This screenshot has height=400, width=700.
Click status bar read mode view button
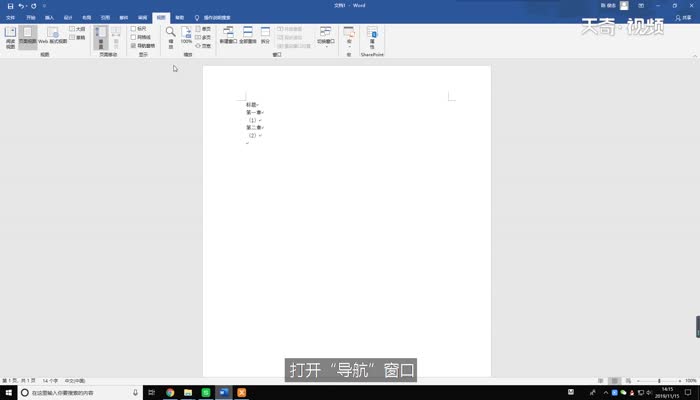coord(601,381)
